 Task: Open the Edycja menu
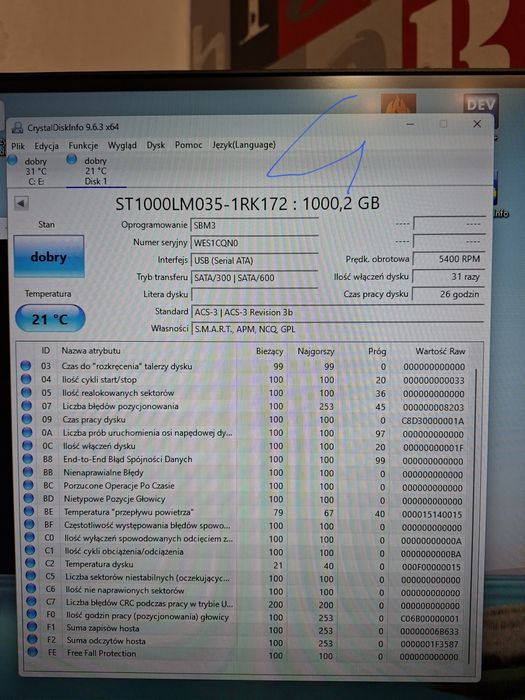pos(46,146)
